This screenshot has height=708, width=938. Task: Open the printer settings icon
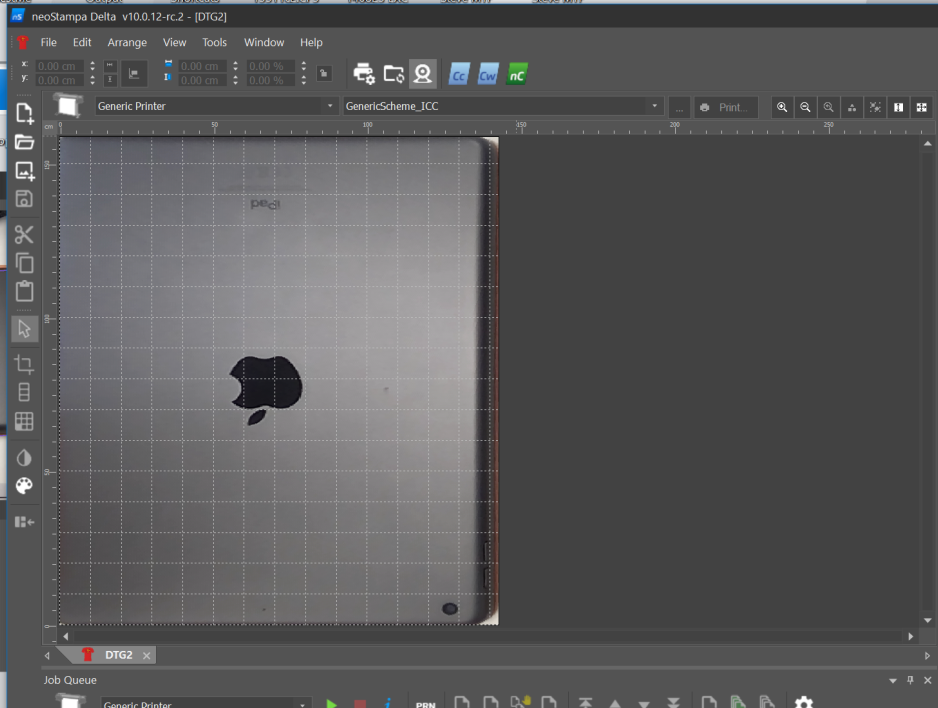(364, 73)
